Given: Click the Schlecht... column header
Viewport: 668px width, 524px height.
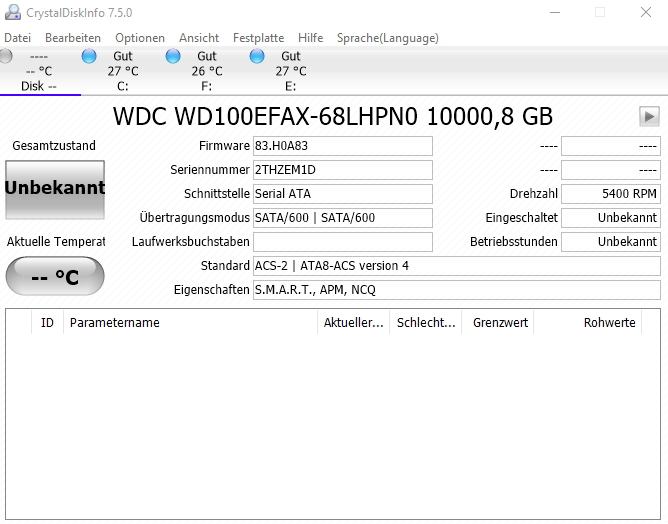Looking at the screenshot, I should click(426, 322).
